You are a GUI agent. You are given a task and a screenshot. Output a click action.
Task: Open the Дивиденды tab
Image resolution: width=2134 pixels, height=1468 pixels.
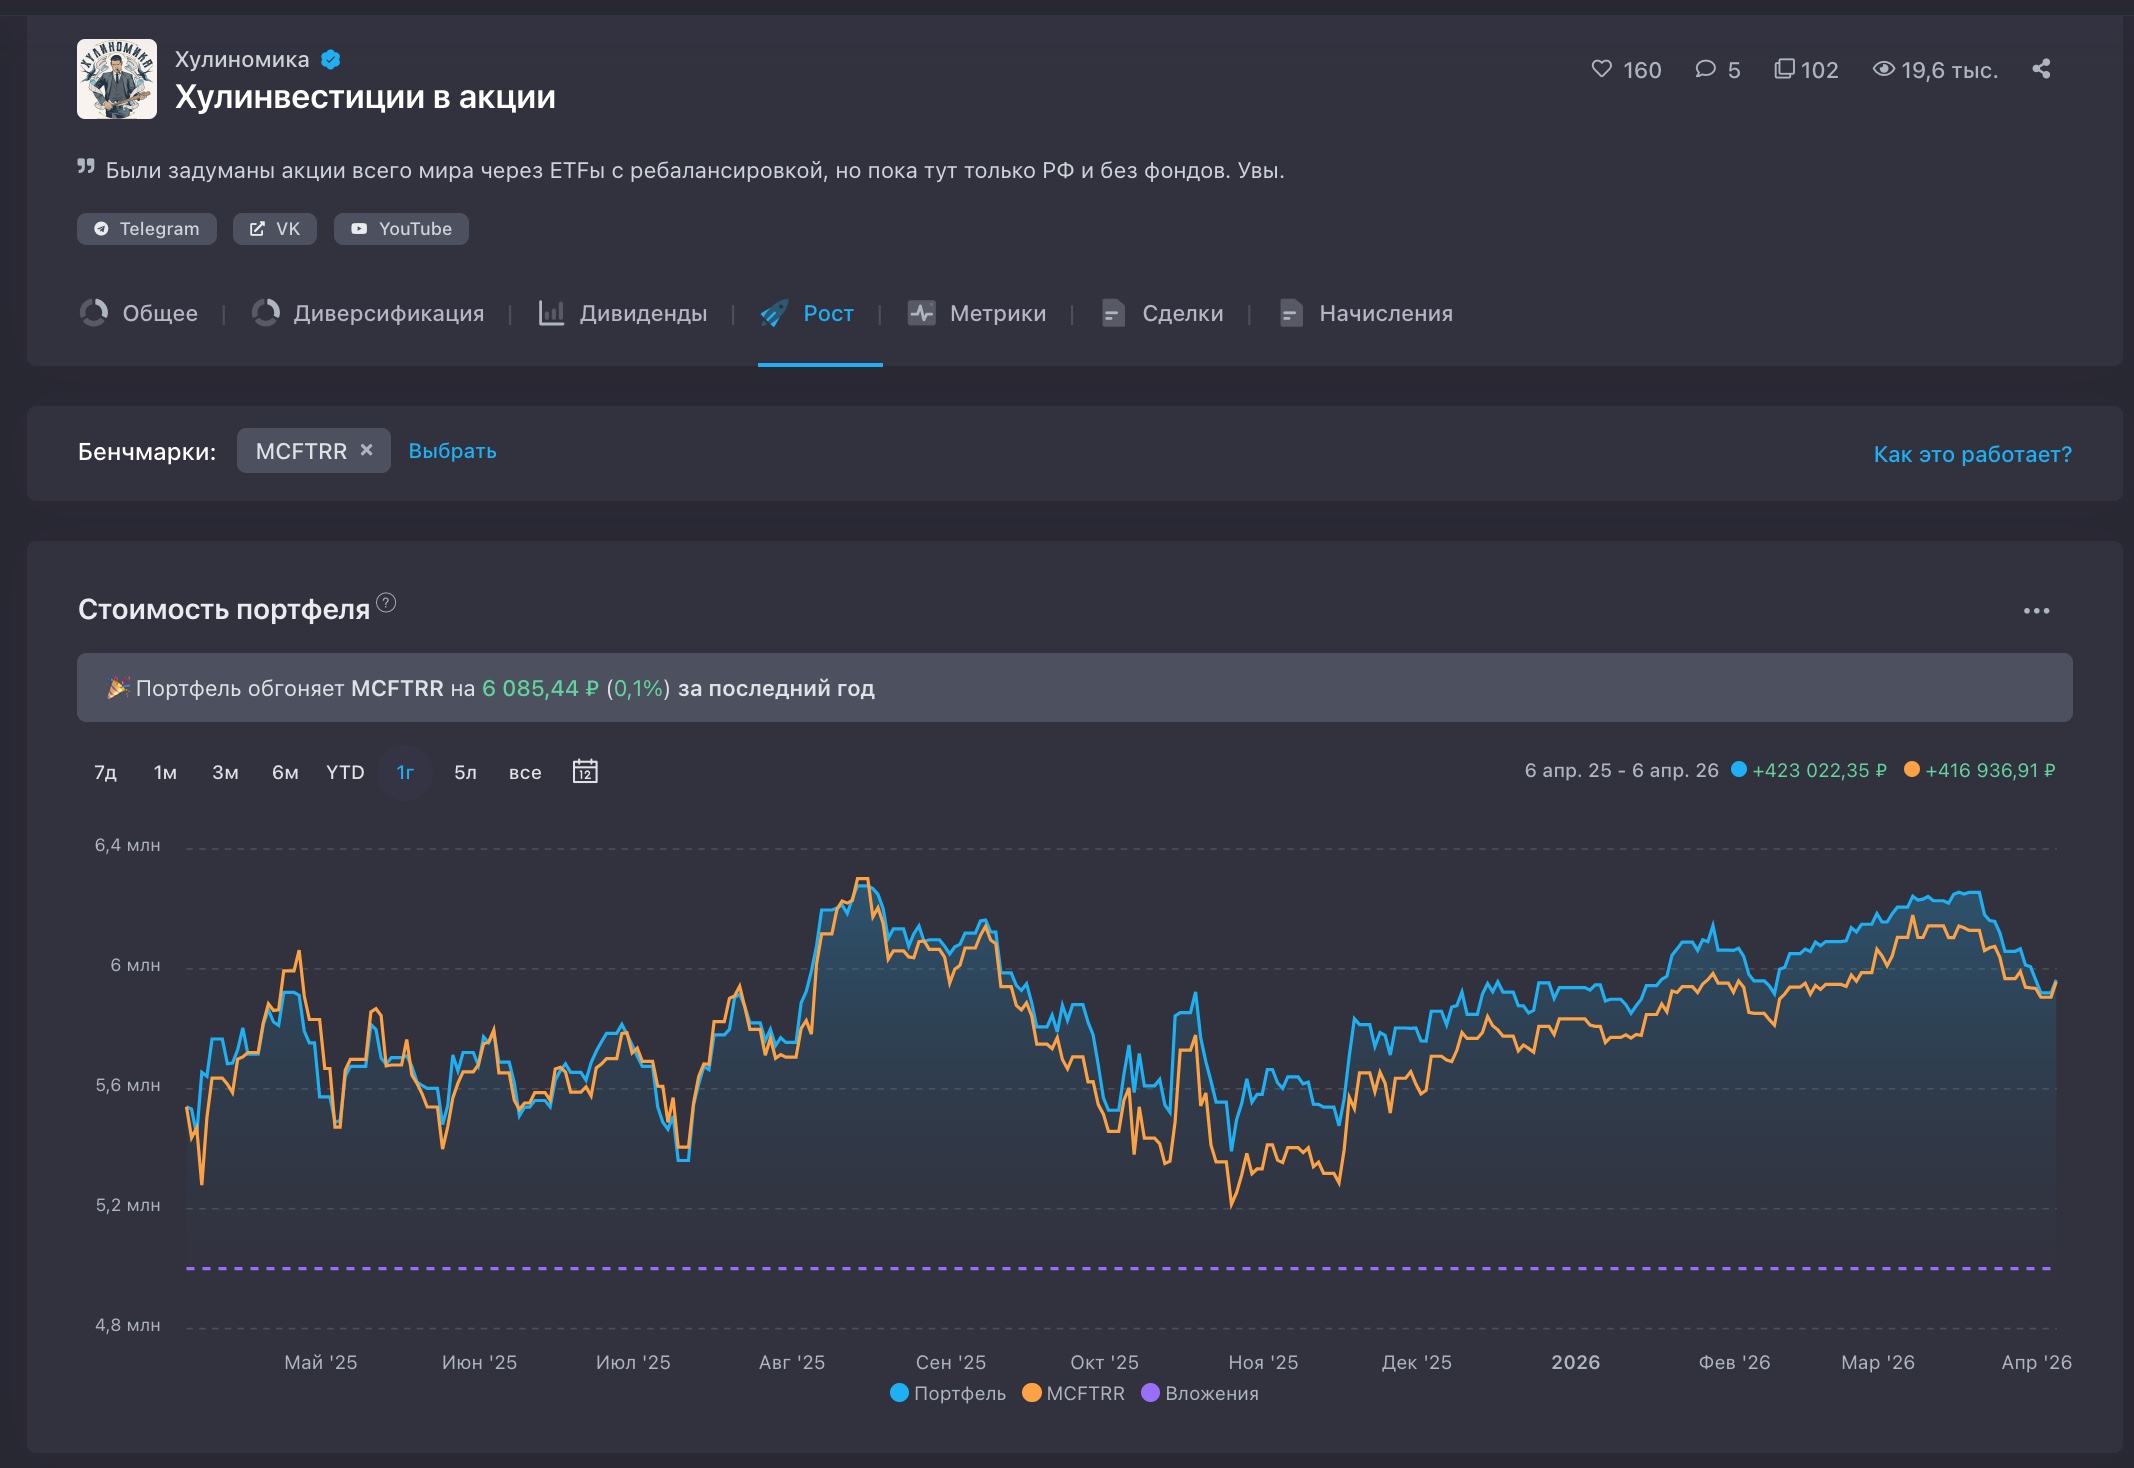tap(623, 314)
